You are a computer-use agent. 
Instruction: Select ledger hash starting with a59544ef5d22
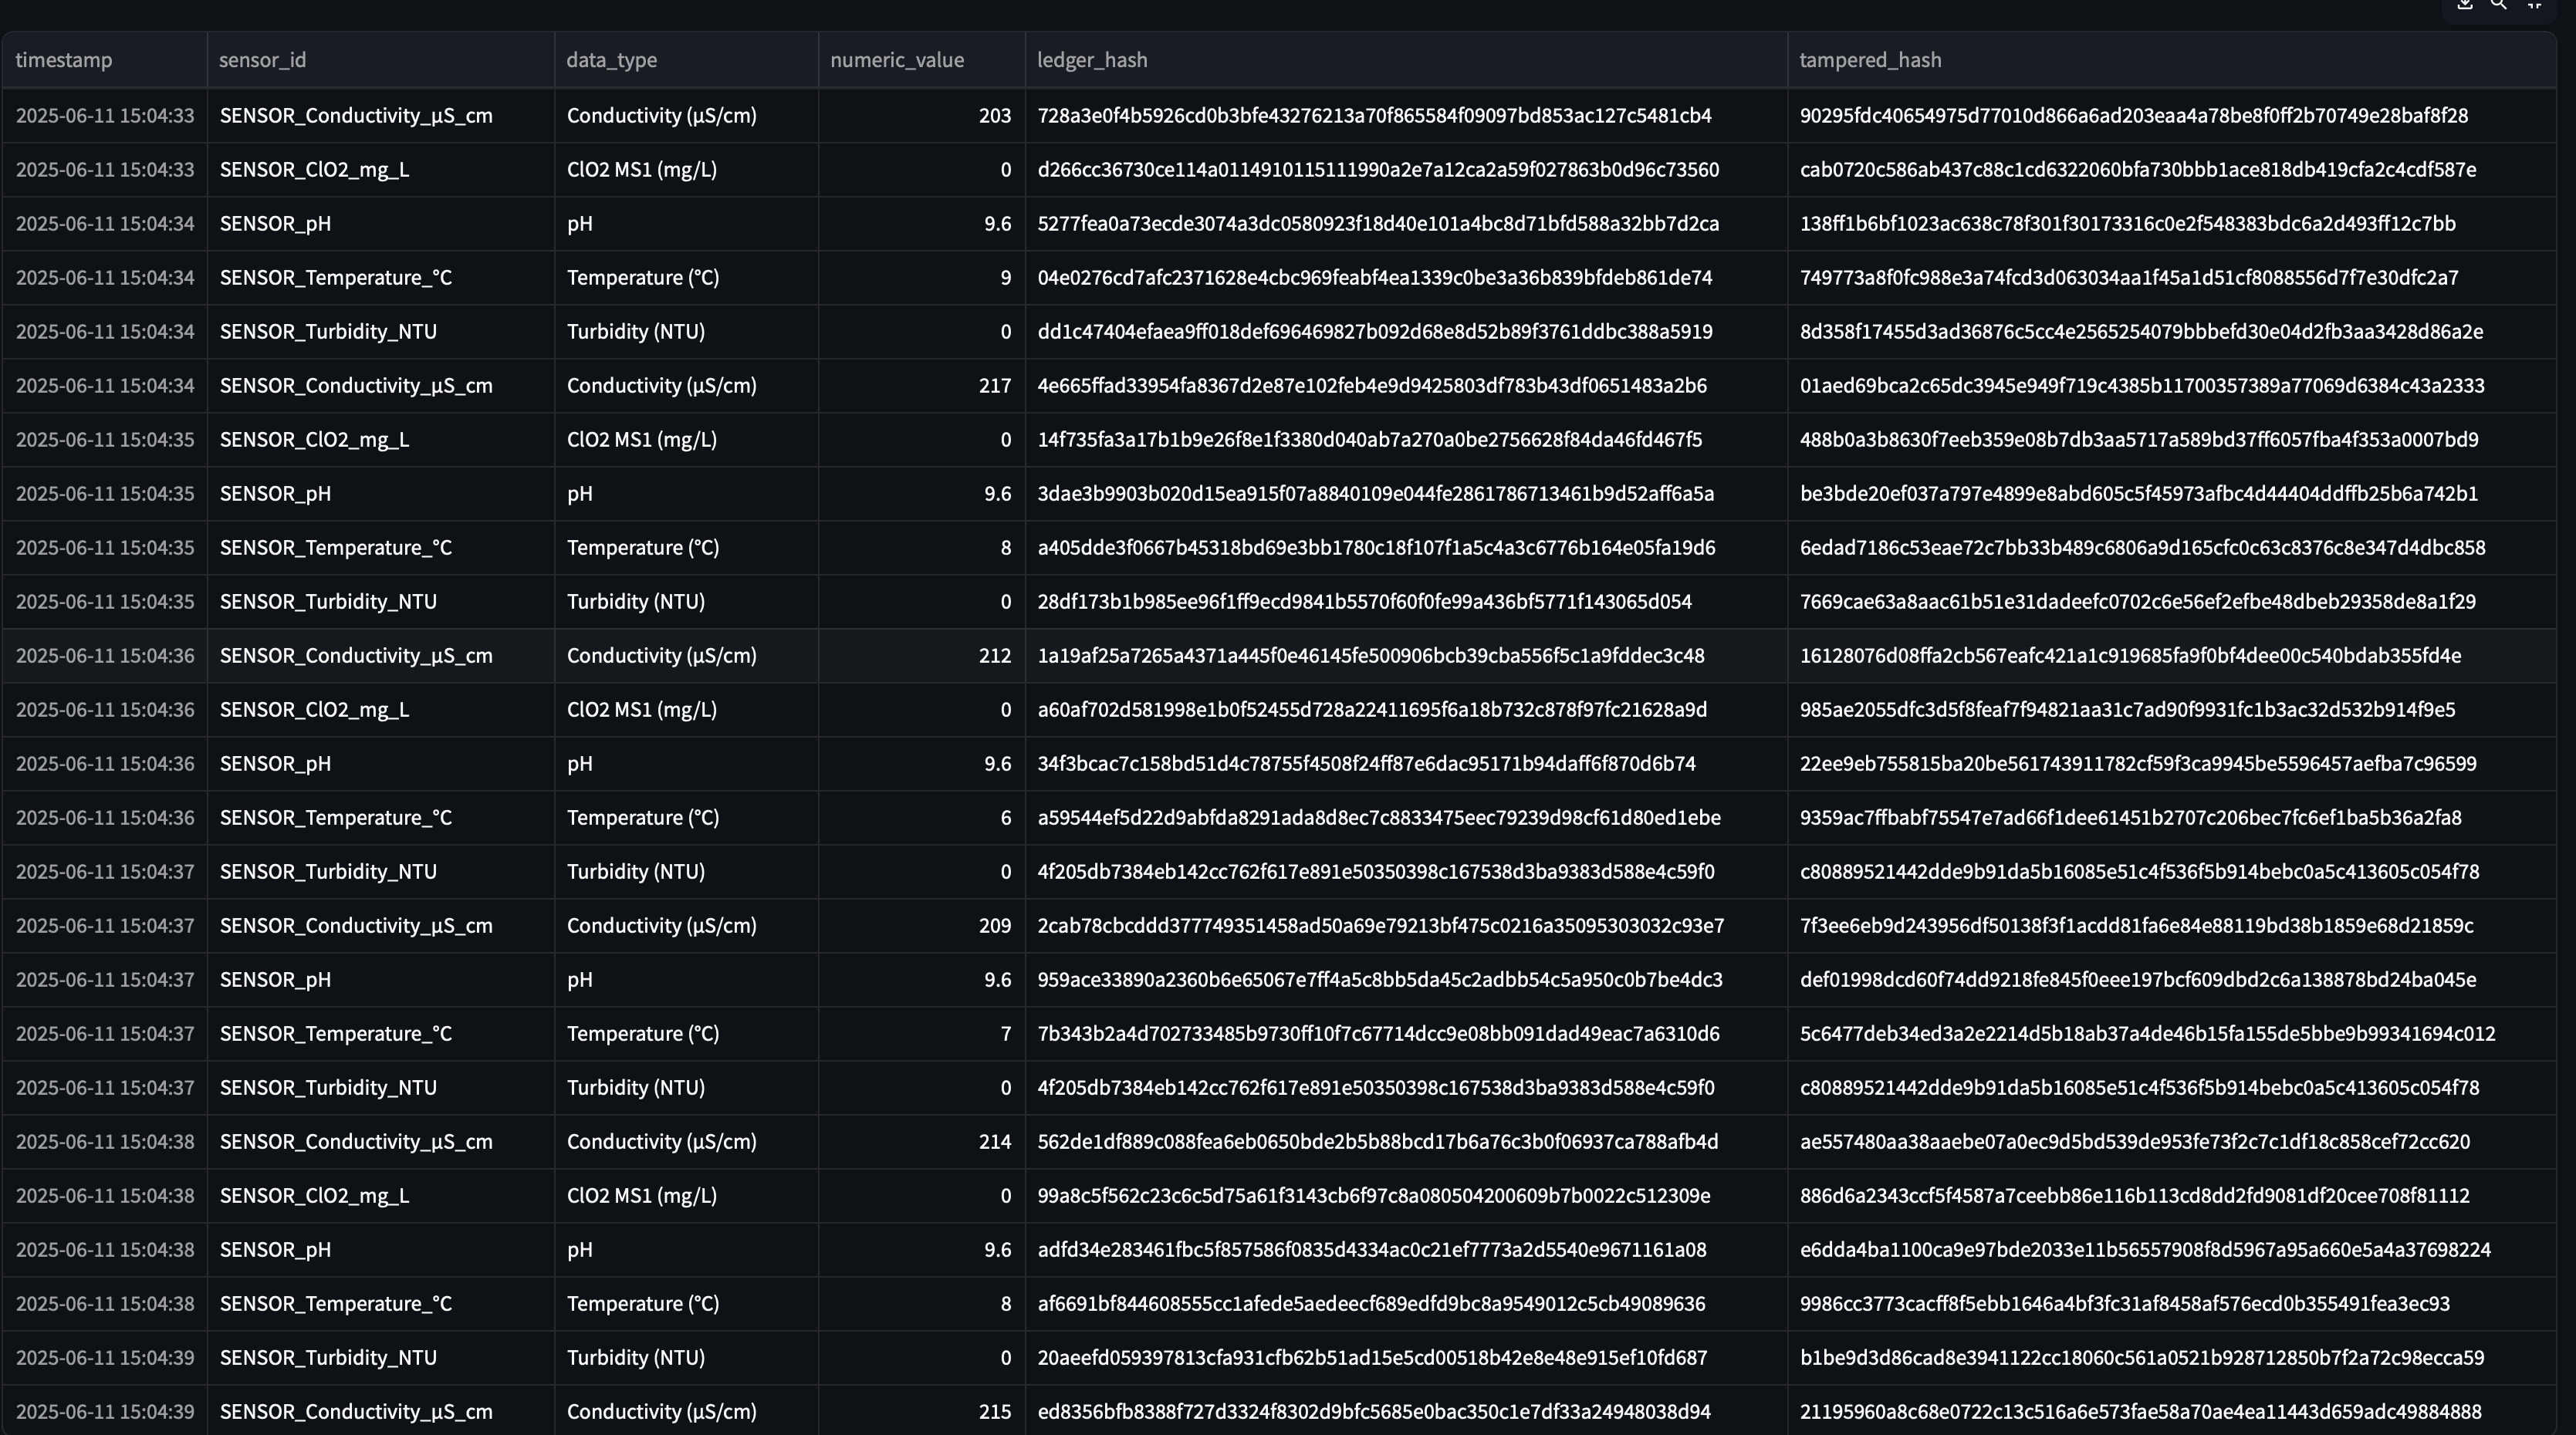(1406, 817)
